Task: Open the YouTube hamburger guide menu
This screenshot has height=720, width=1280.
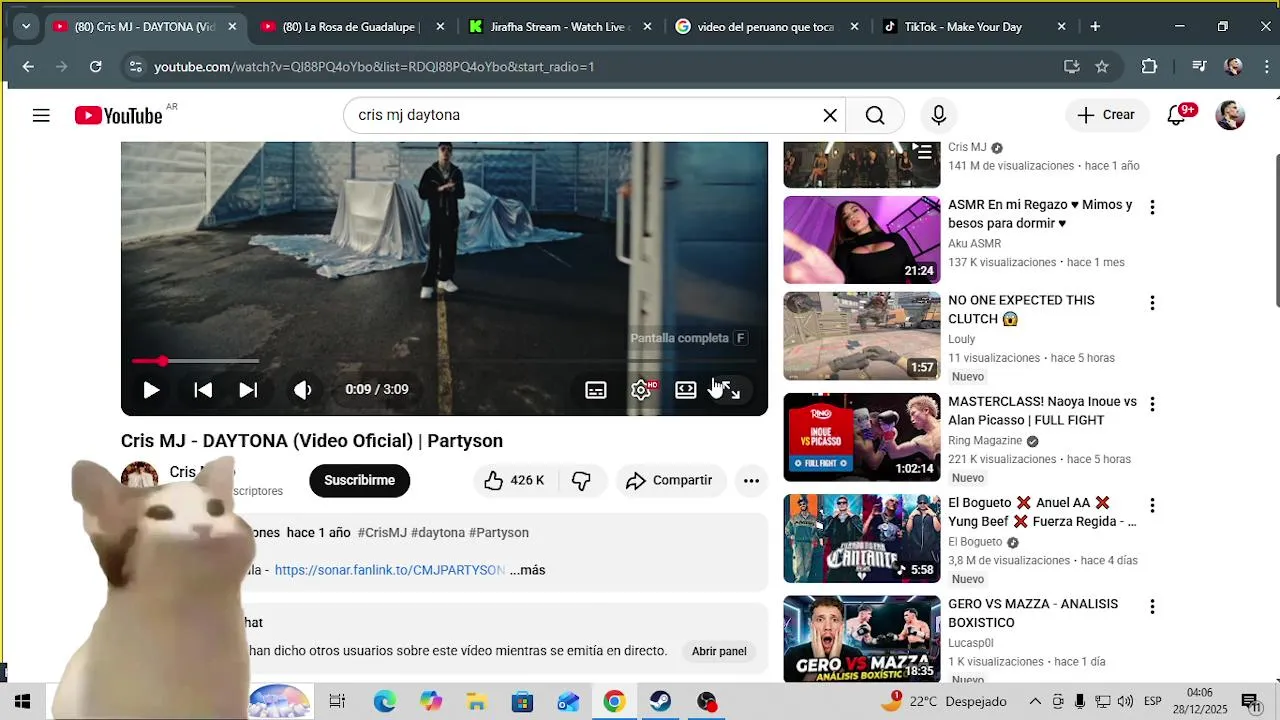Action: tap(41, 115)
